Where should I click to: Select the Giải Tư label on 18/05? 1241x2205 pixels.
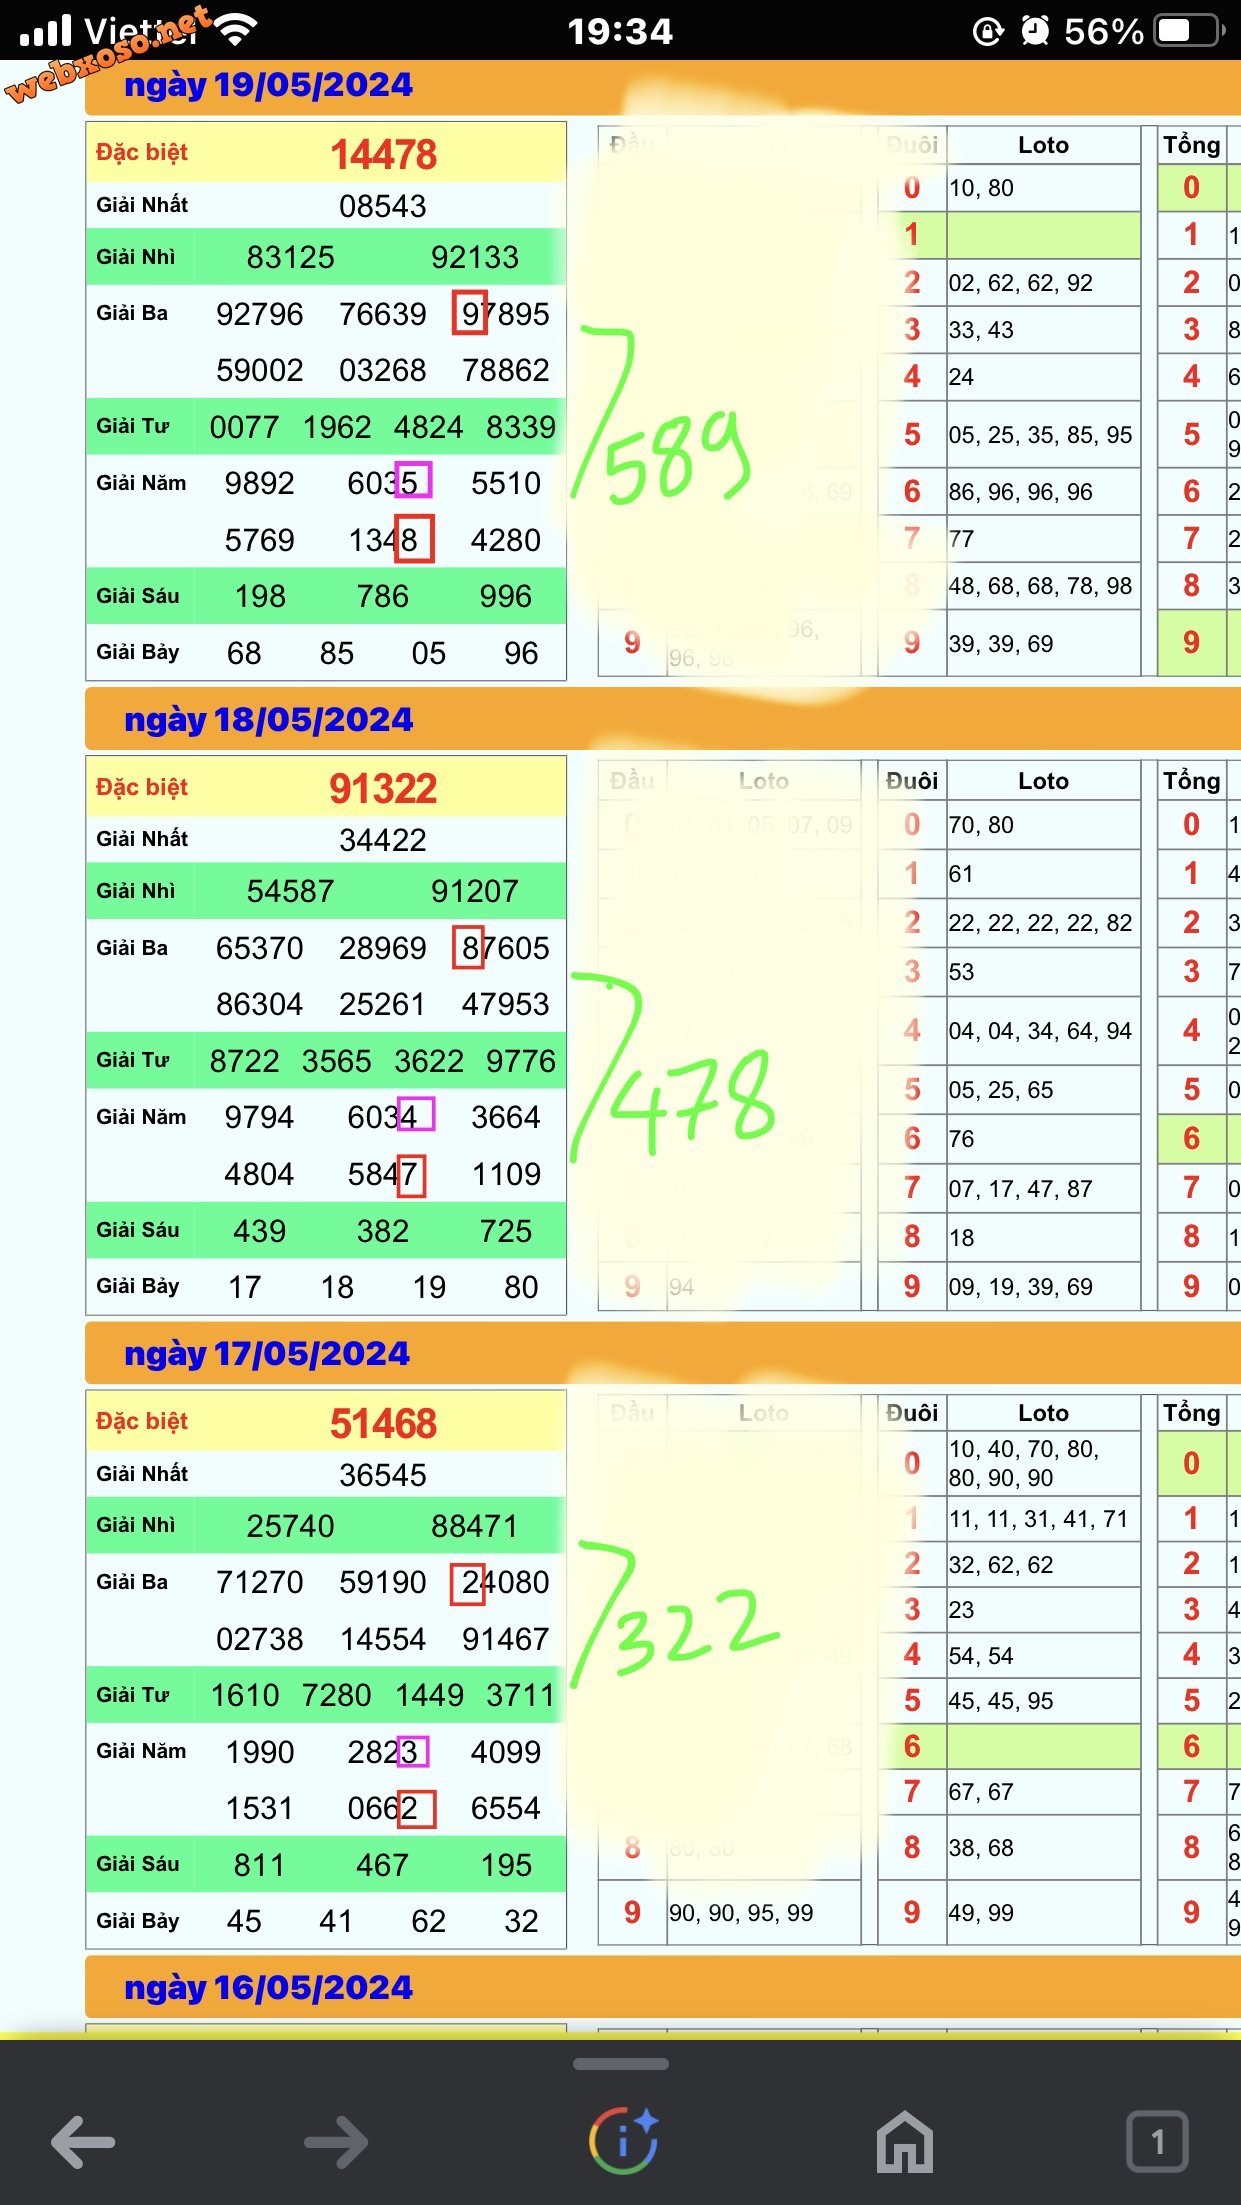pyautogui.click(x=133, y=1060)
